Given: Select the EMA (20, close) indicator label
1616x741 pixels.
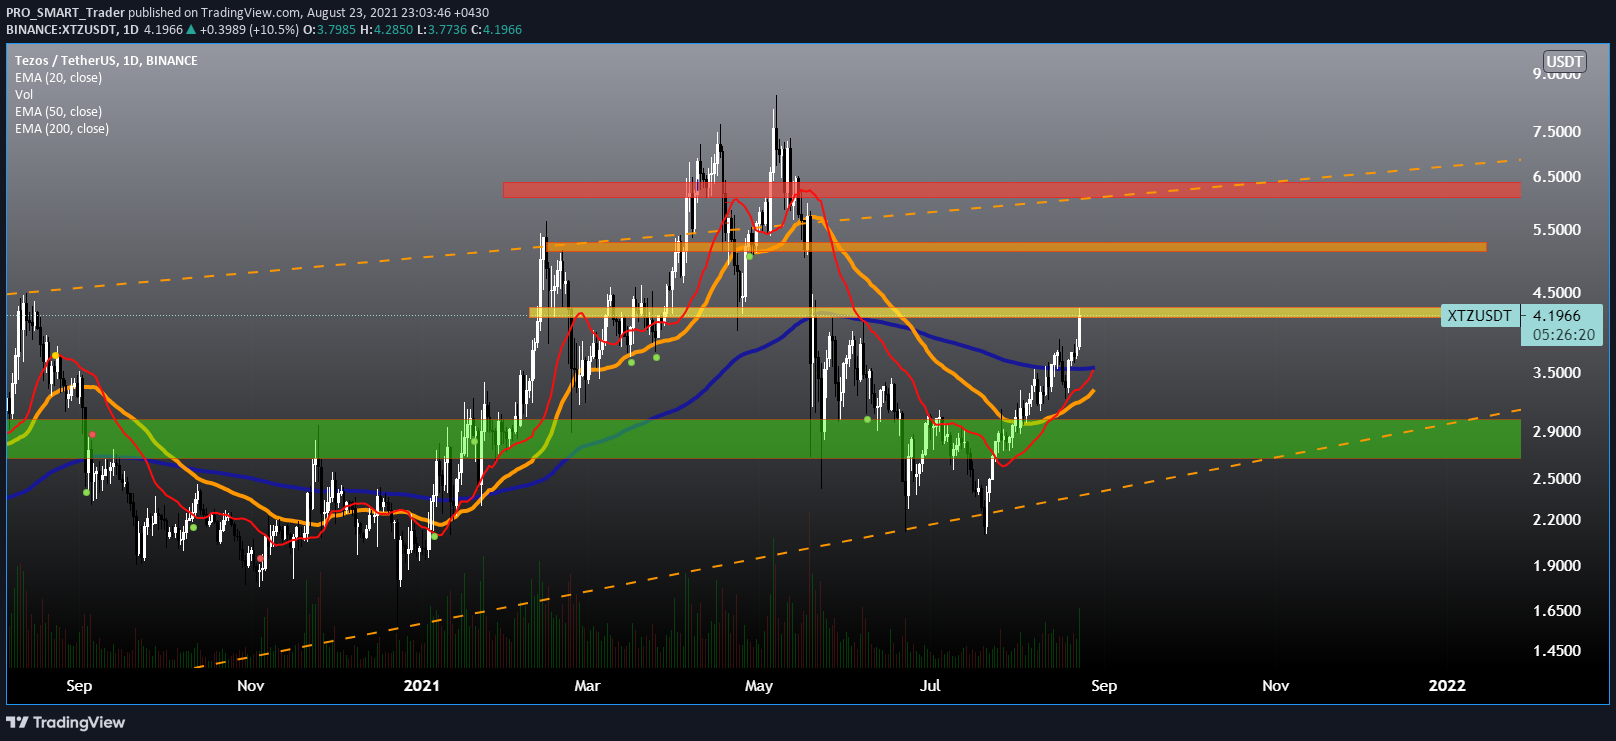Looking at the screenshot, I should 58,78.
